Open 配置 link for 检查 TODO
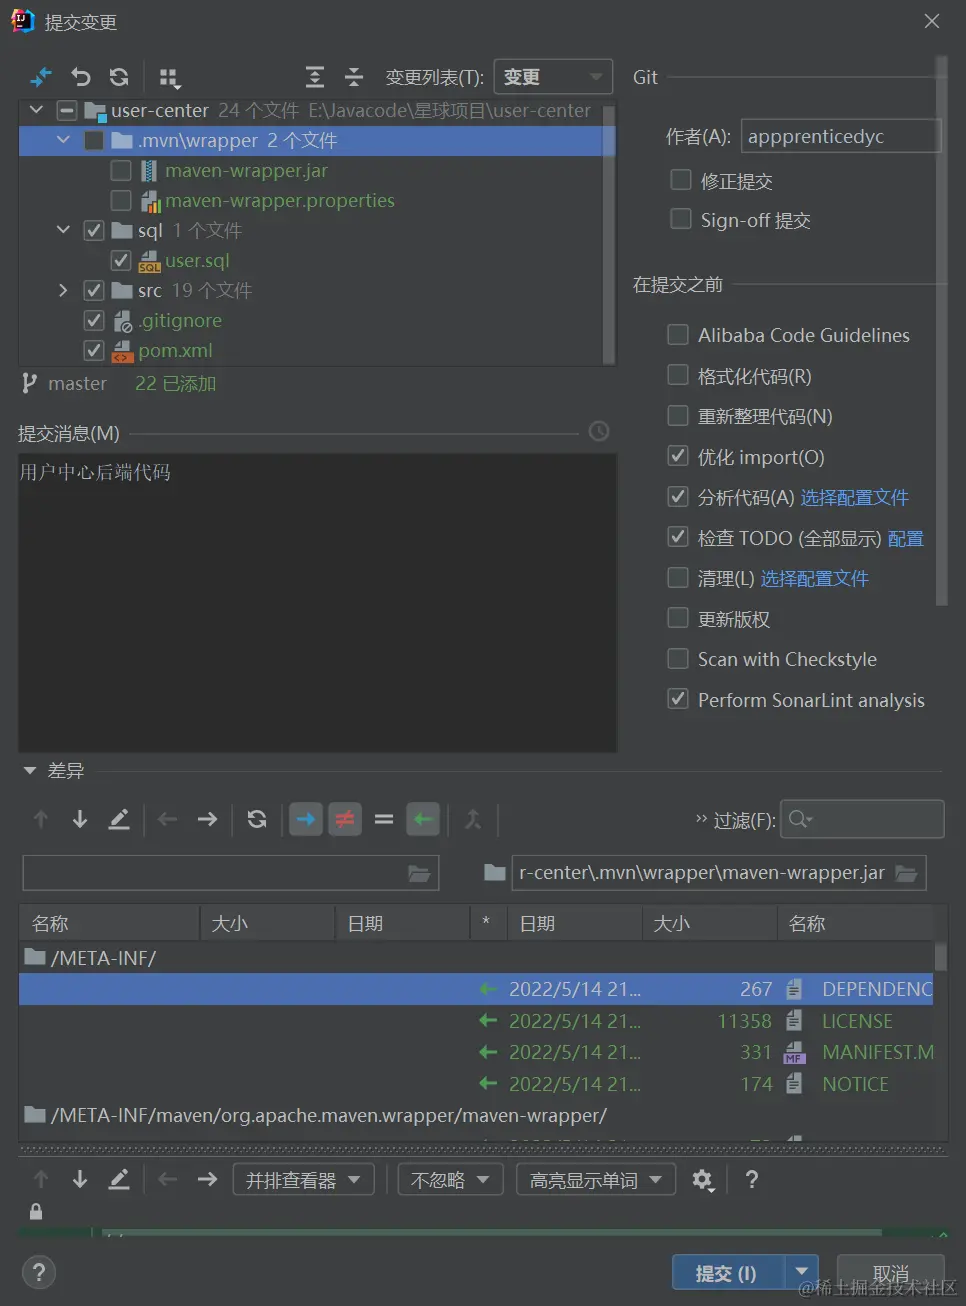This screenshot has width=966, height=1306. click(905, 538)
